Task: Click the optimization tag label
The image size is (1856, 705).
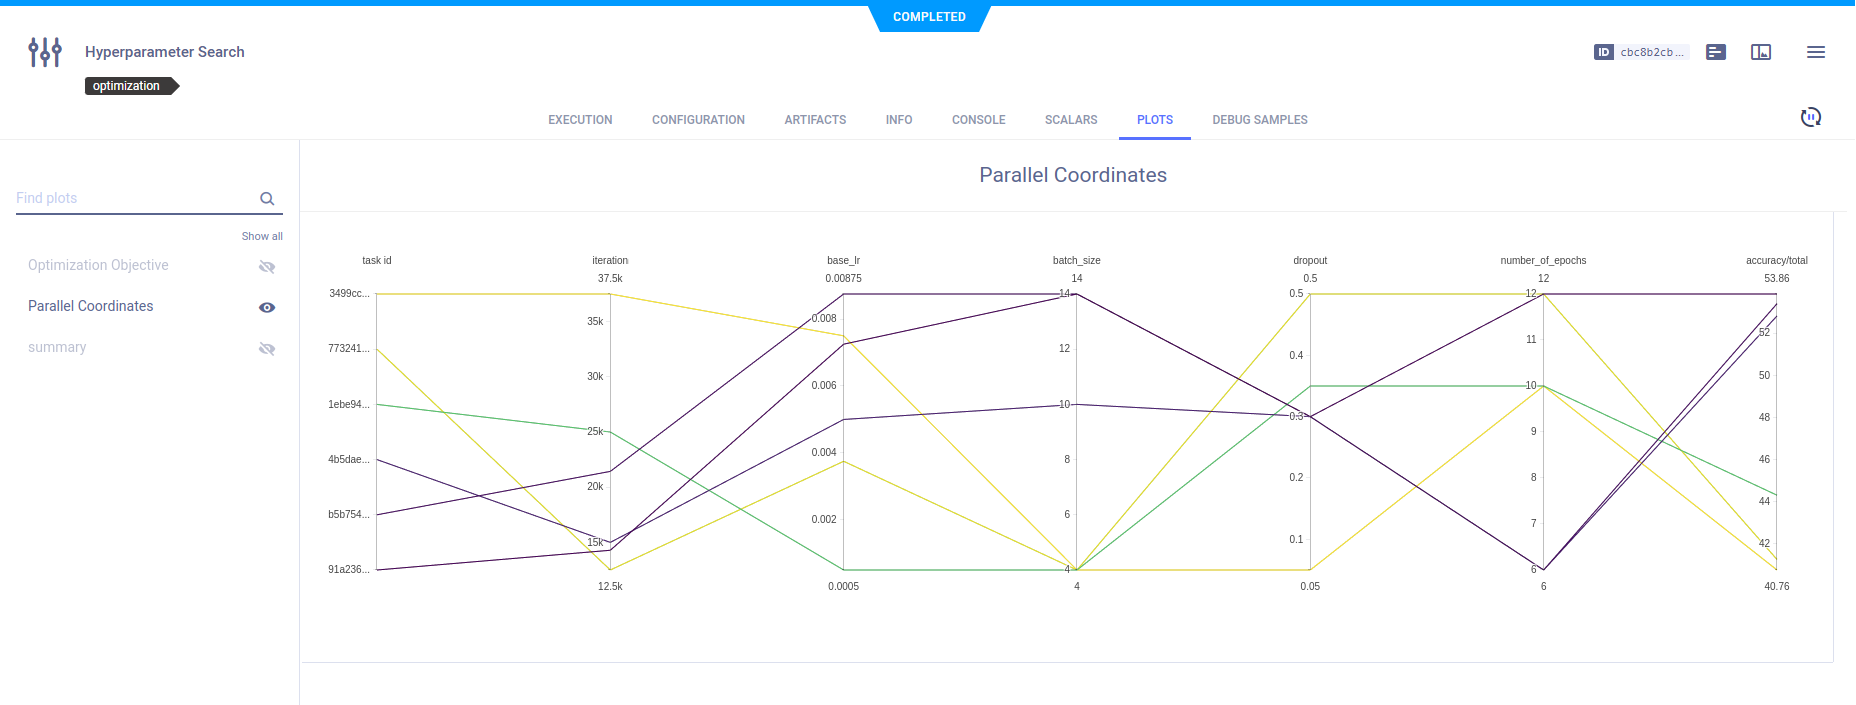Action: [x=127, y=86]
